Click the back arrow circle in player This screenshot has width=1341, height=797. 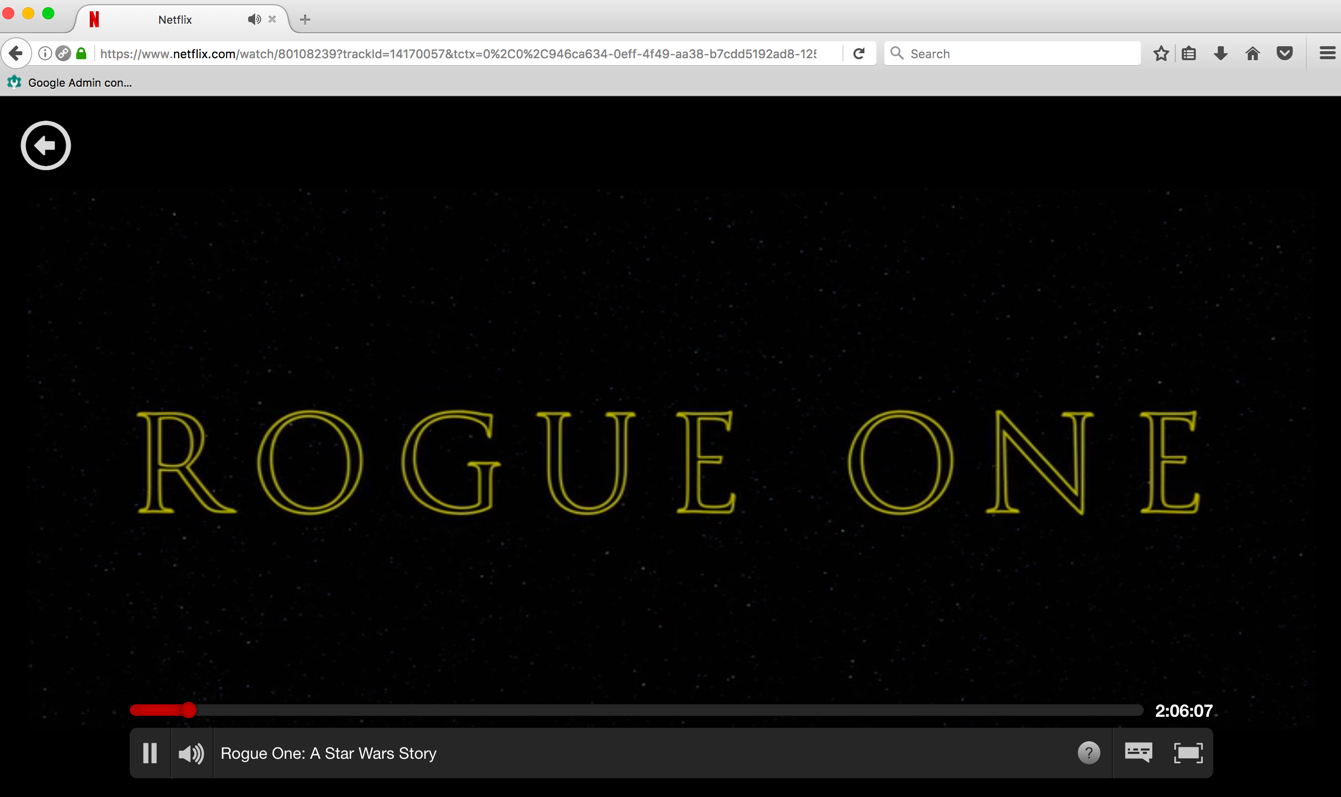(x=46, y=146)
